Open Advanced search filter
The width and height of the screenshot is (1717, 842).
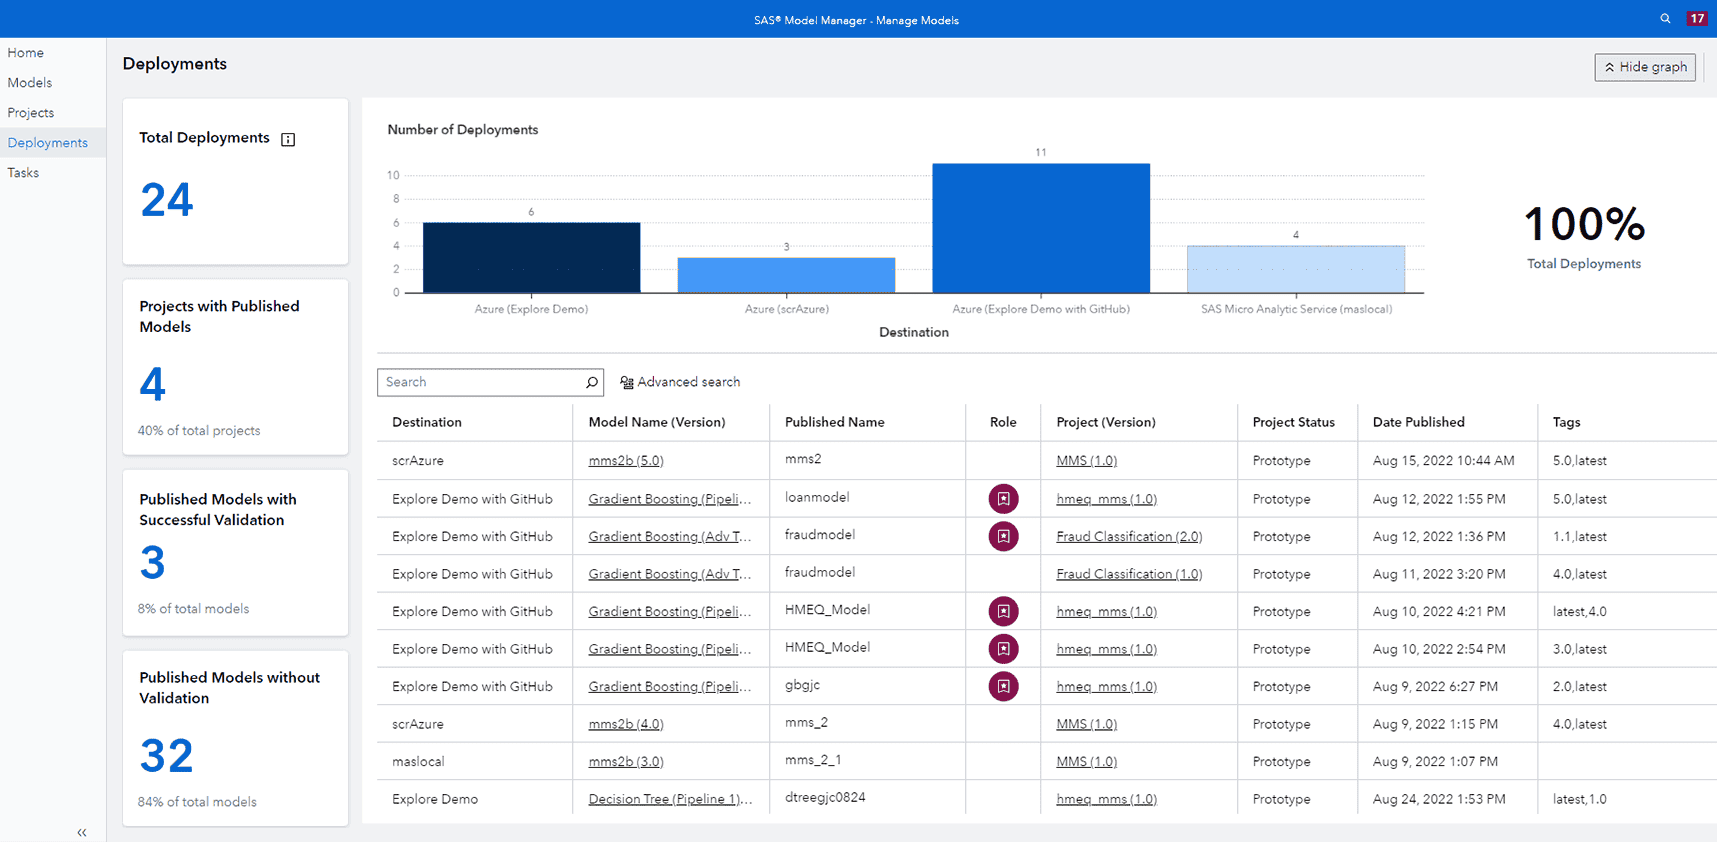coord(680,382)
